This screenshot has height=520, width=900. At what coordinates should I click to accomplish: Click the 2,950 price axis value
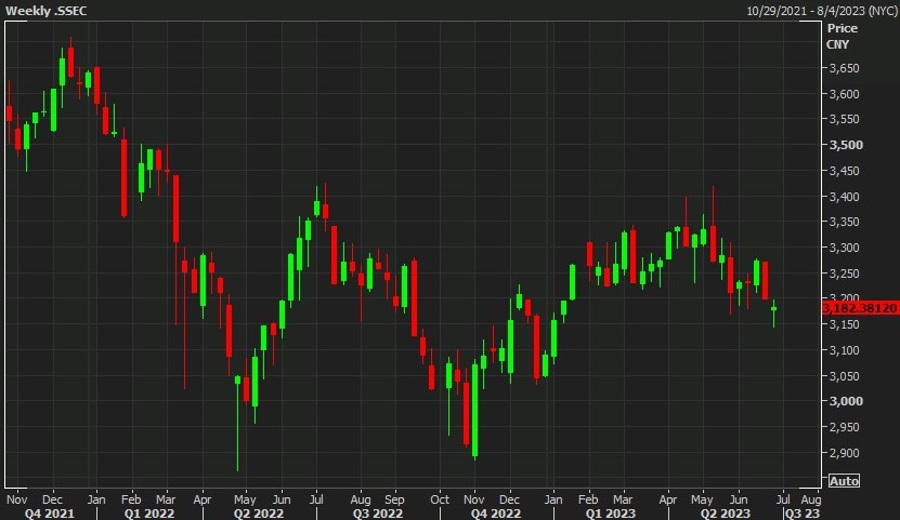point(844,427)
